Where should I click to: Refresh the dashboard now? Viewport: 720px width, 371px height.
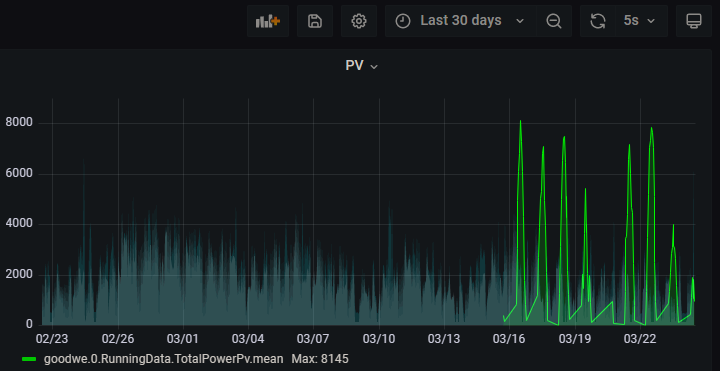[x=598, y=21]
